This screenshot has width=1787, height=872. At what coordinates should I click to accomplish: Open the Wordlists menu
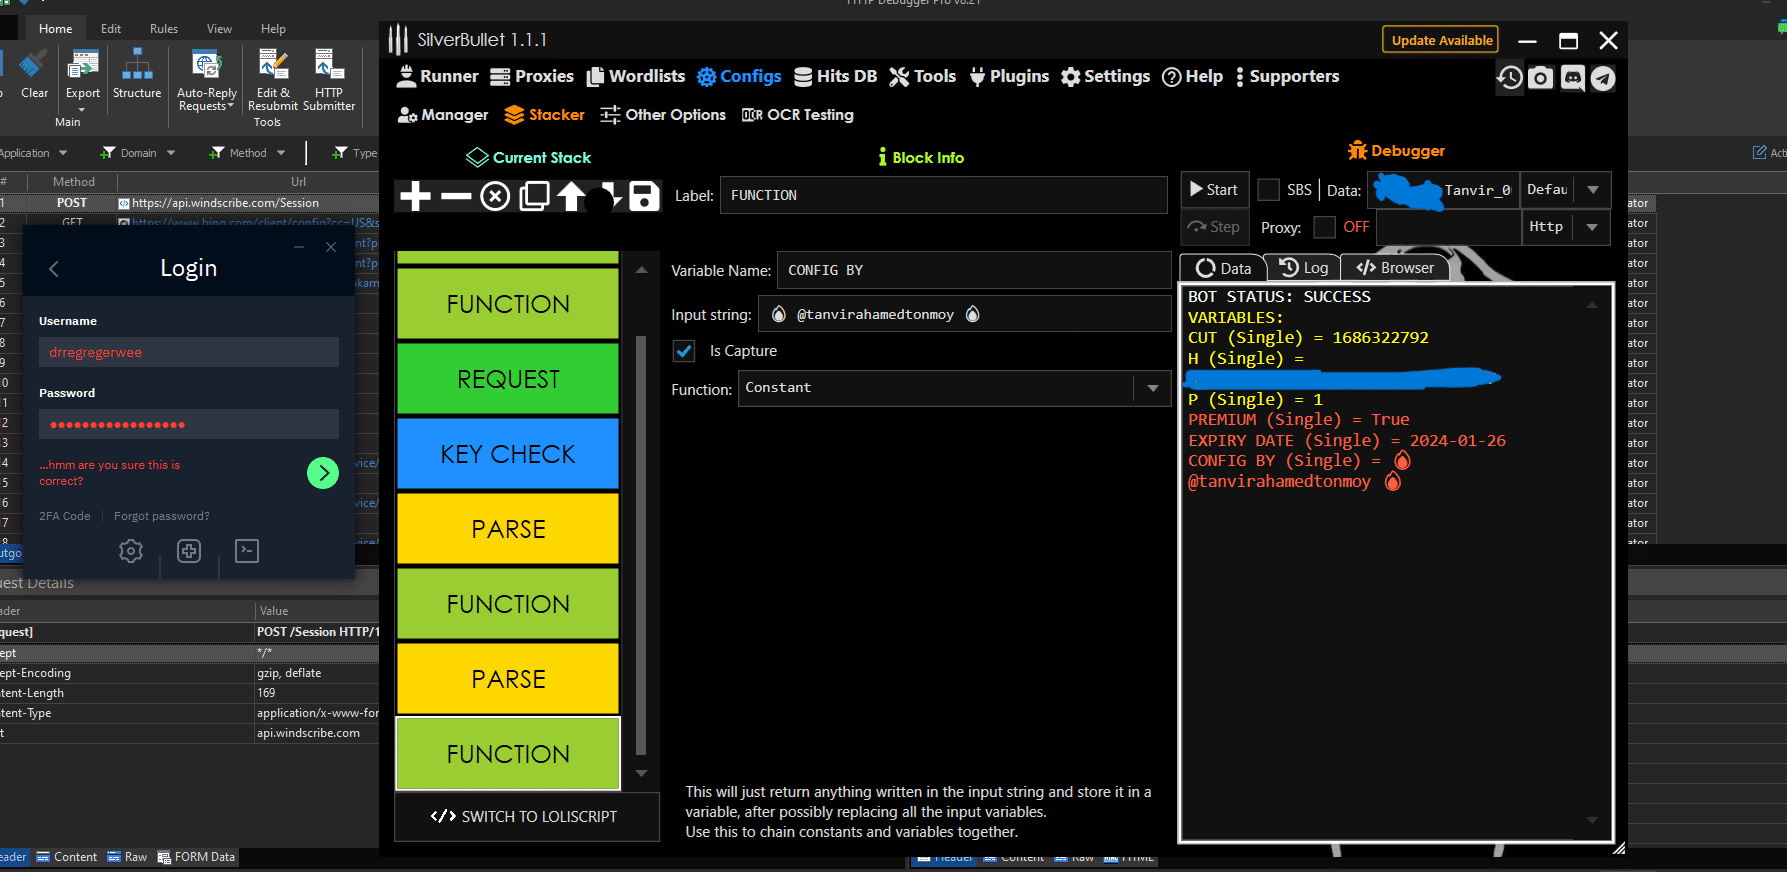636,76
